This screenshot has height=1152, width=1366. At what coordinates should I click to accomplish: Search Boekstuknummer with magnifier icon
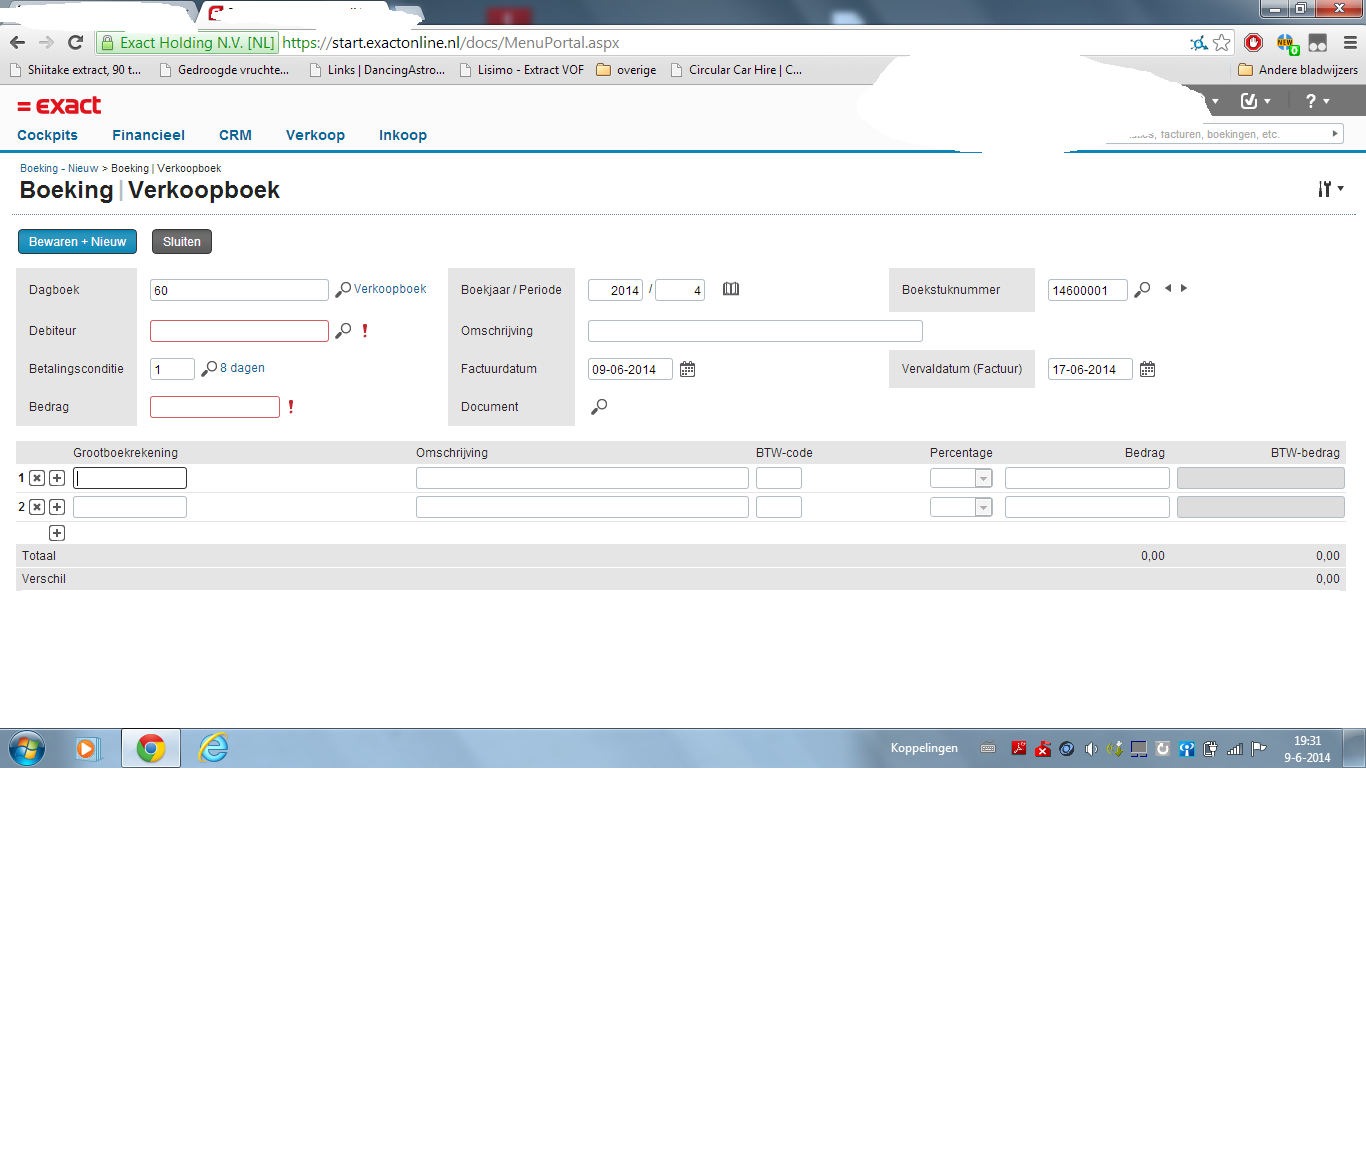tap(1142, 290)
